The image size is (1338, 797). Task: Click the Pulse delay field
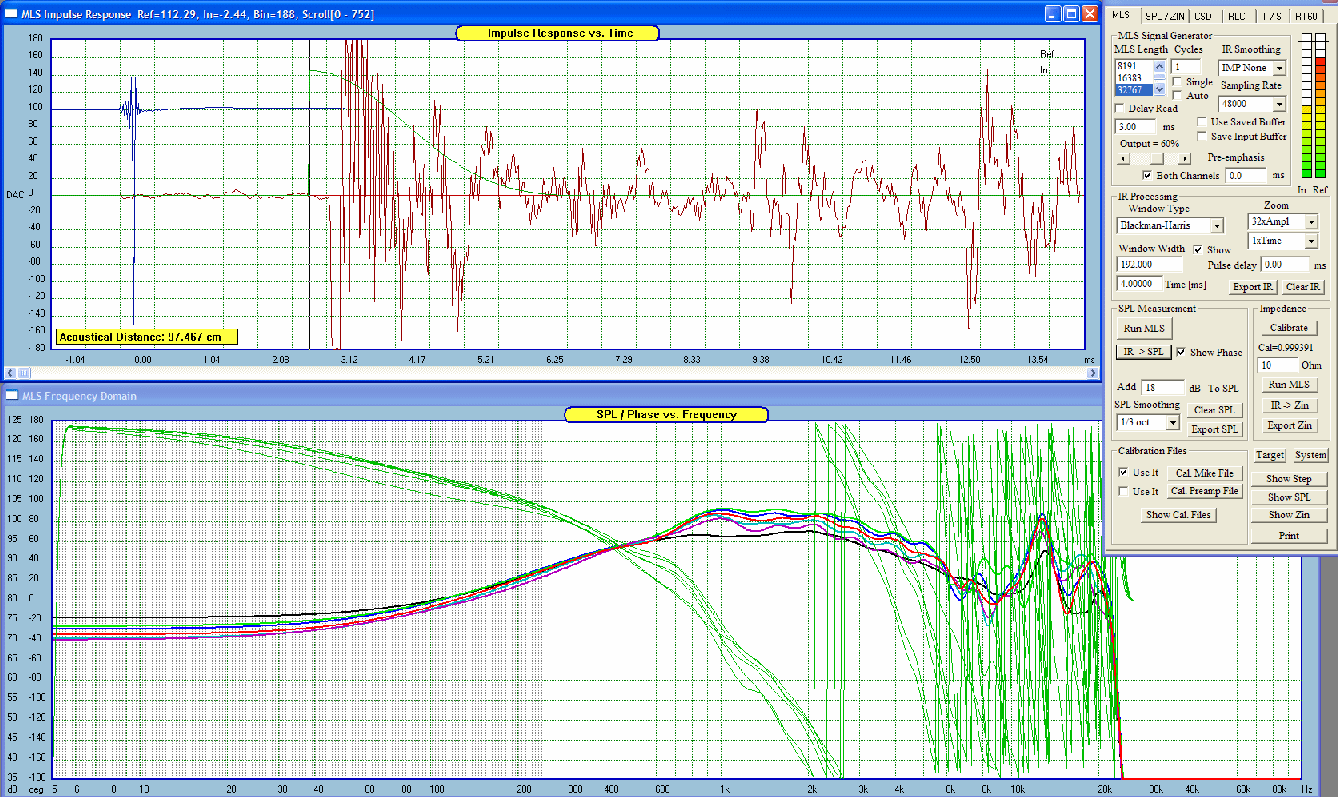[x=1284, y=265]
